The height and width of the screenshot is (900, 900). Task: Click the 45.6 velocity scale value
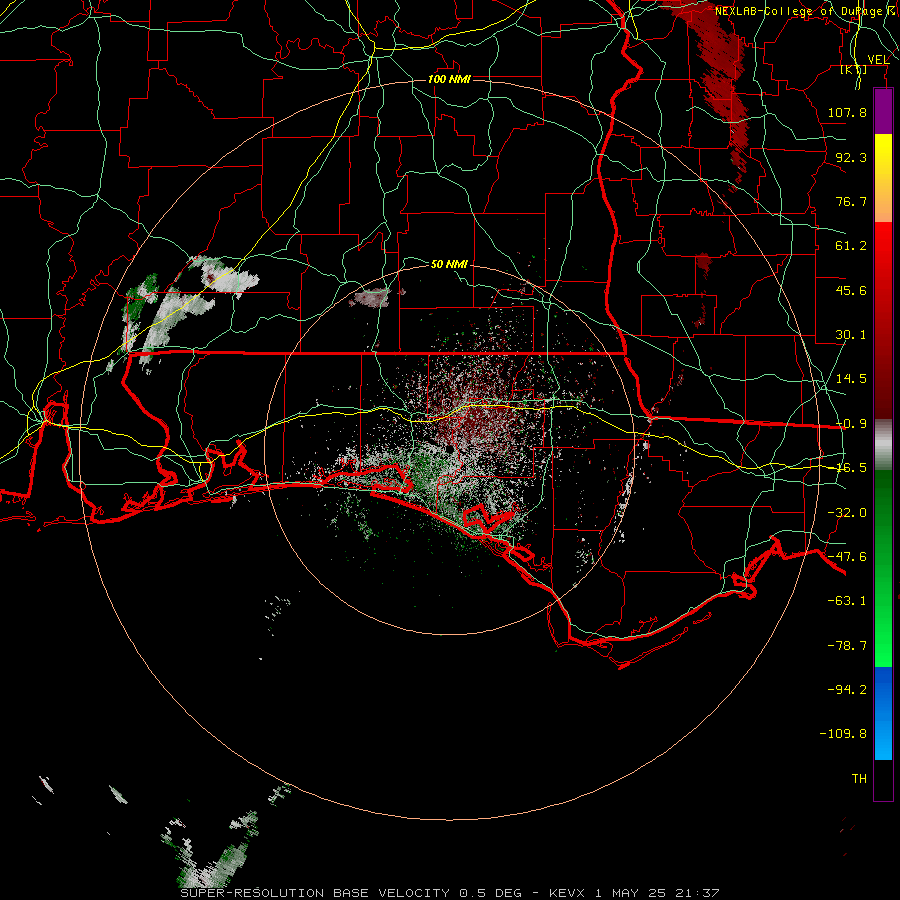point(851,290)
